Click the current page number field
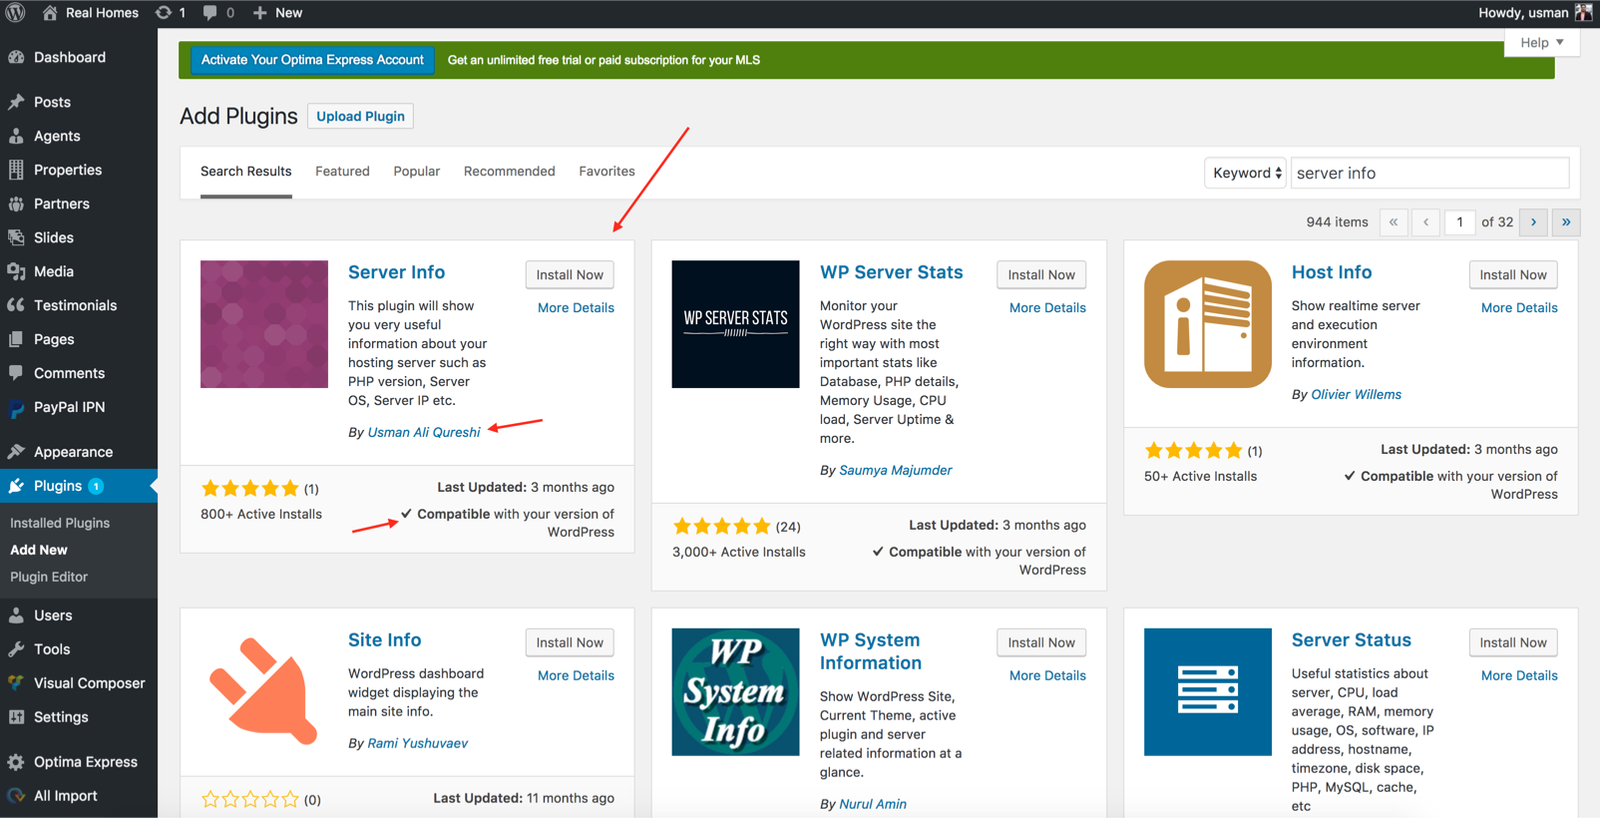Image resolution: width=1600 pixels, height=818 pixels. click(1459, 222)
